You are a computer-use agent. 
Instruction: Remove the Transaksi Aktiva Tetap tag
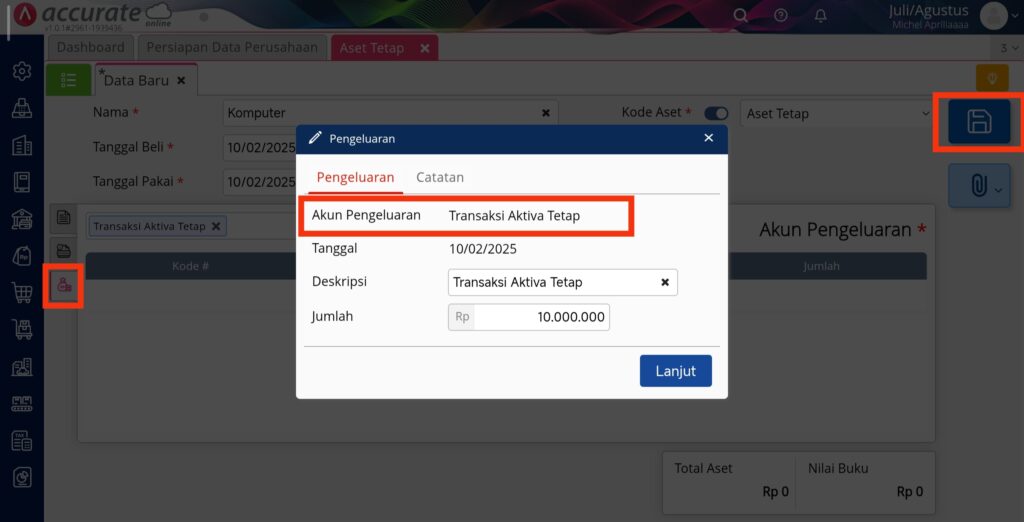216,226
